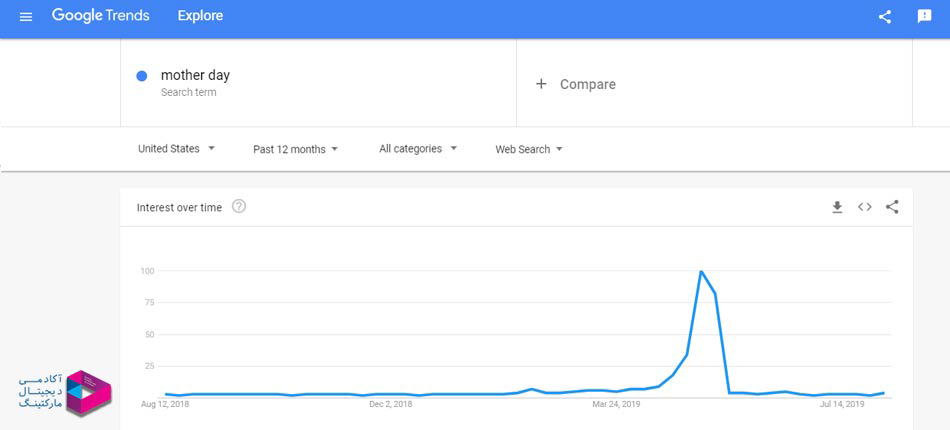Edit the 'mother day' search term

pos(196,76)
